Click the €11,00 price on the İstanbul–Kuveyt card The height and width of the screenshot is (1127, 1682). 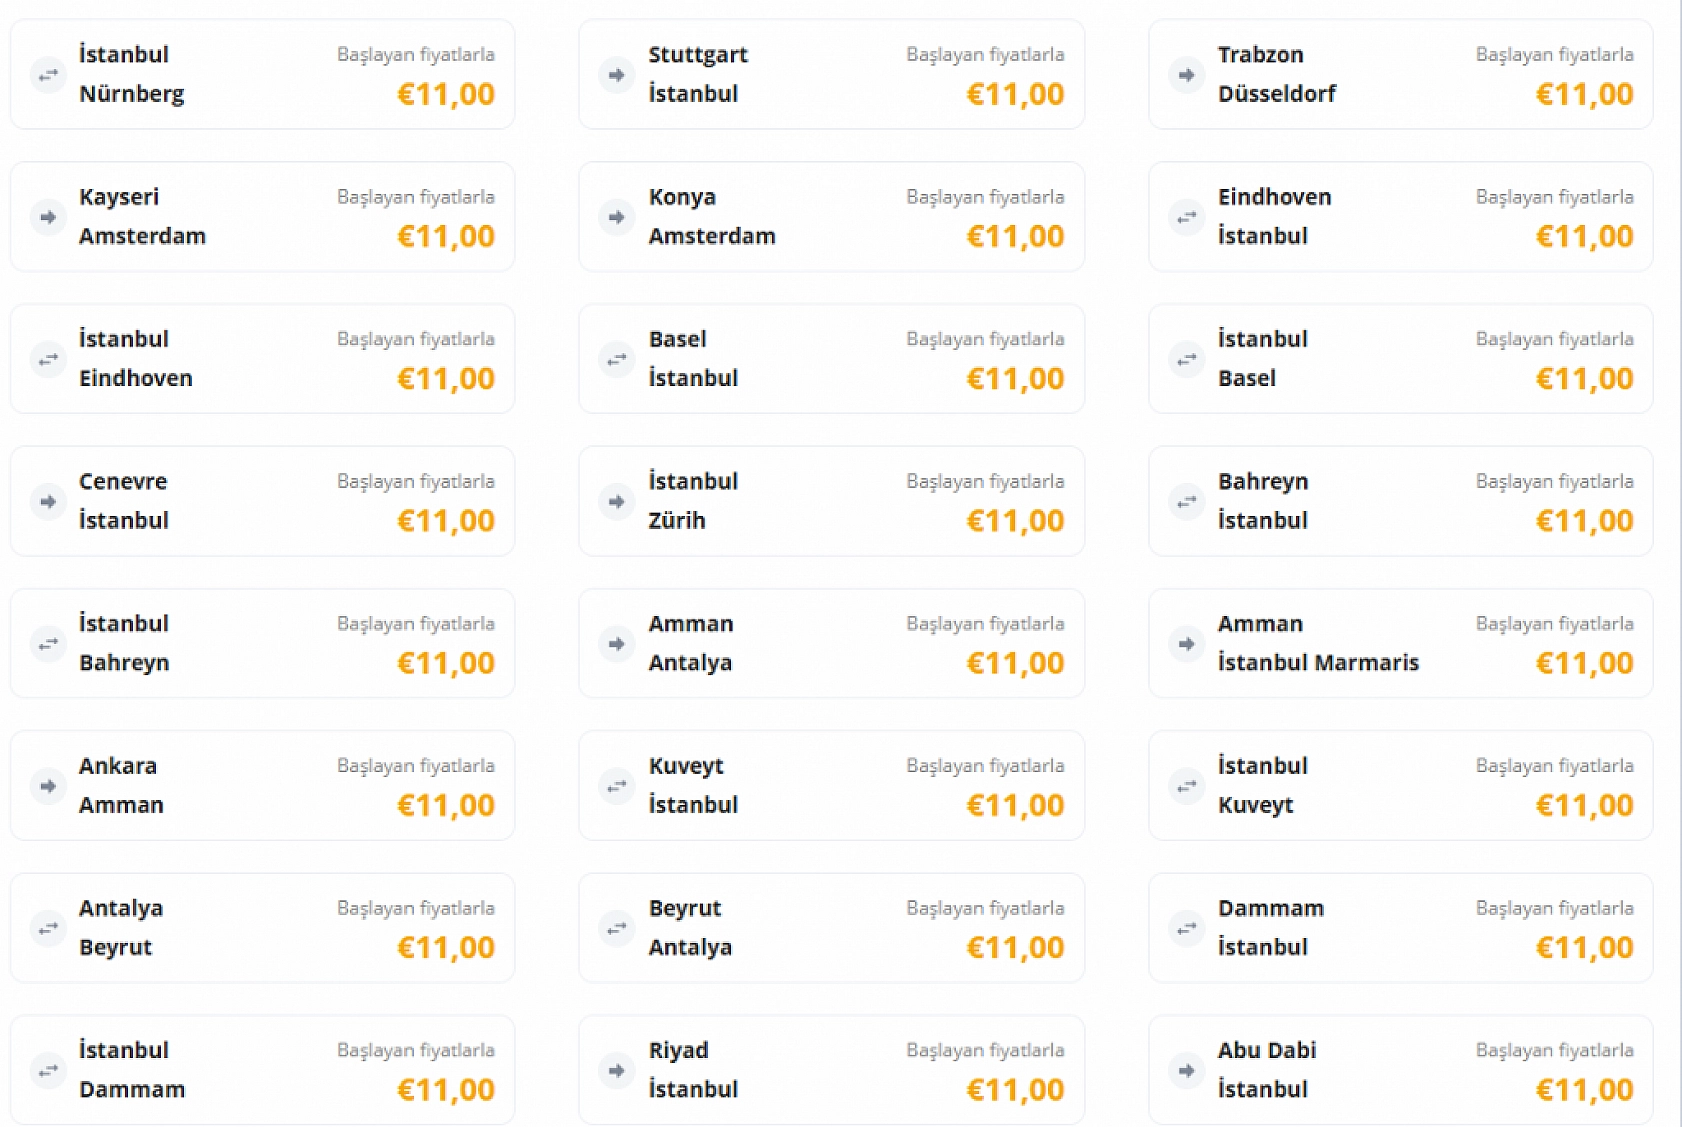(x=1584, y=805)
